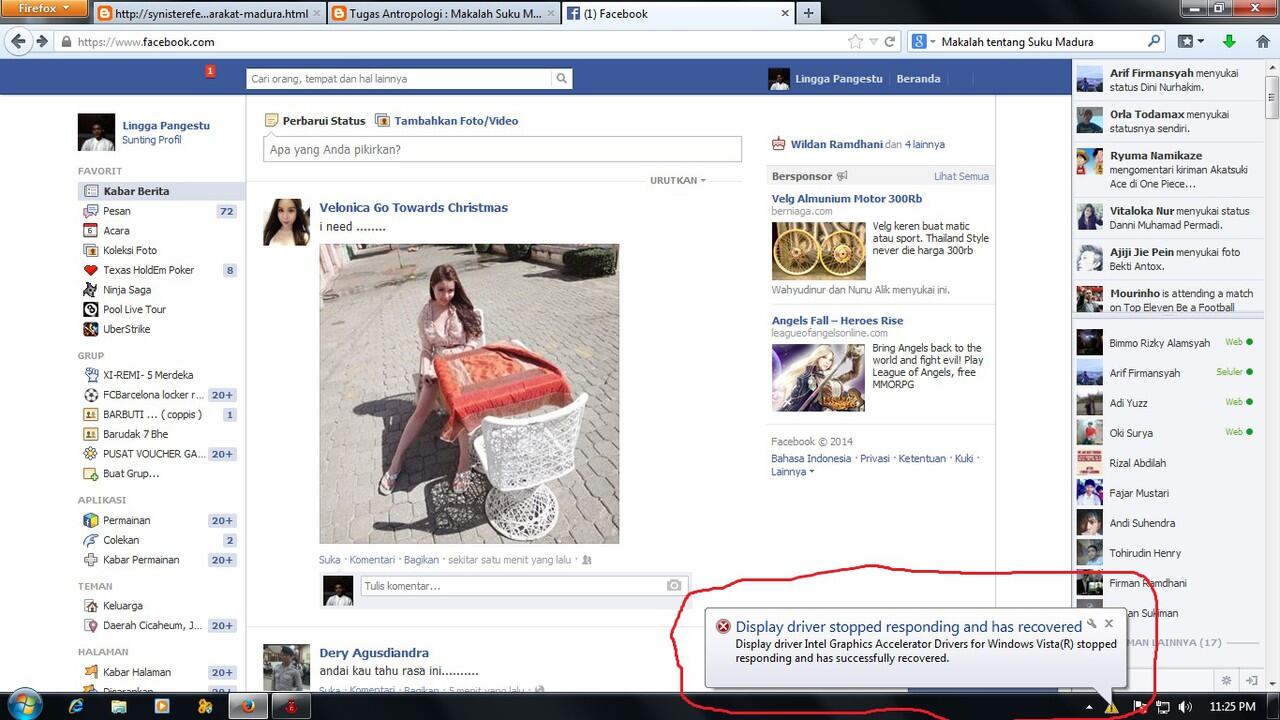Click Lihat Semua sponsored link
This screenshot has width=1280, height=720.
point(961,176)
